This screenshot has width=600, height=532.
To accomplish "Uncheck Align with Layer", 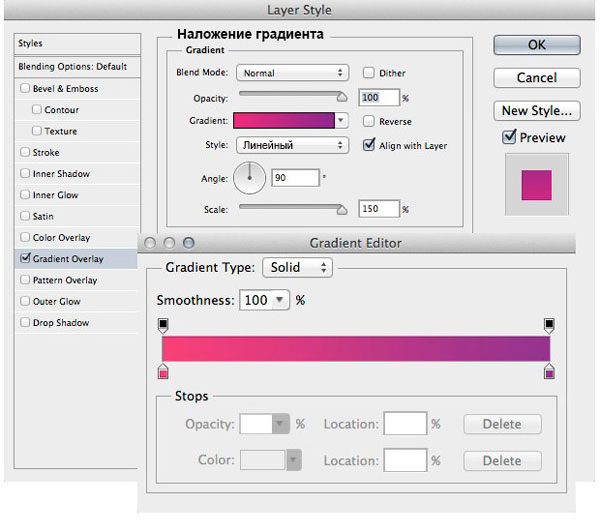I will click(x=369, y=145).
